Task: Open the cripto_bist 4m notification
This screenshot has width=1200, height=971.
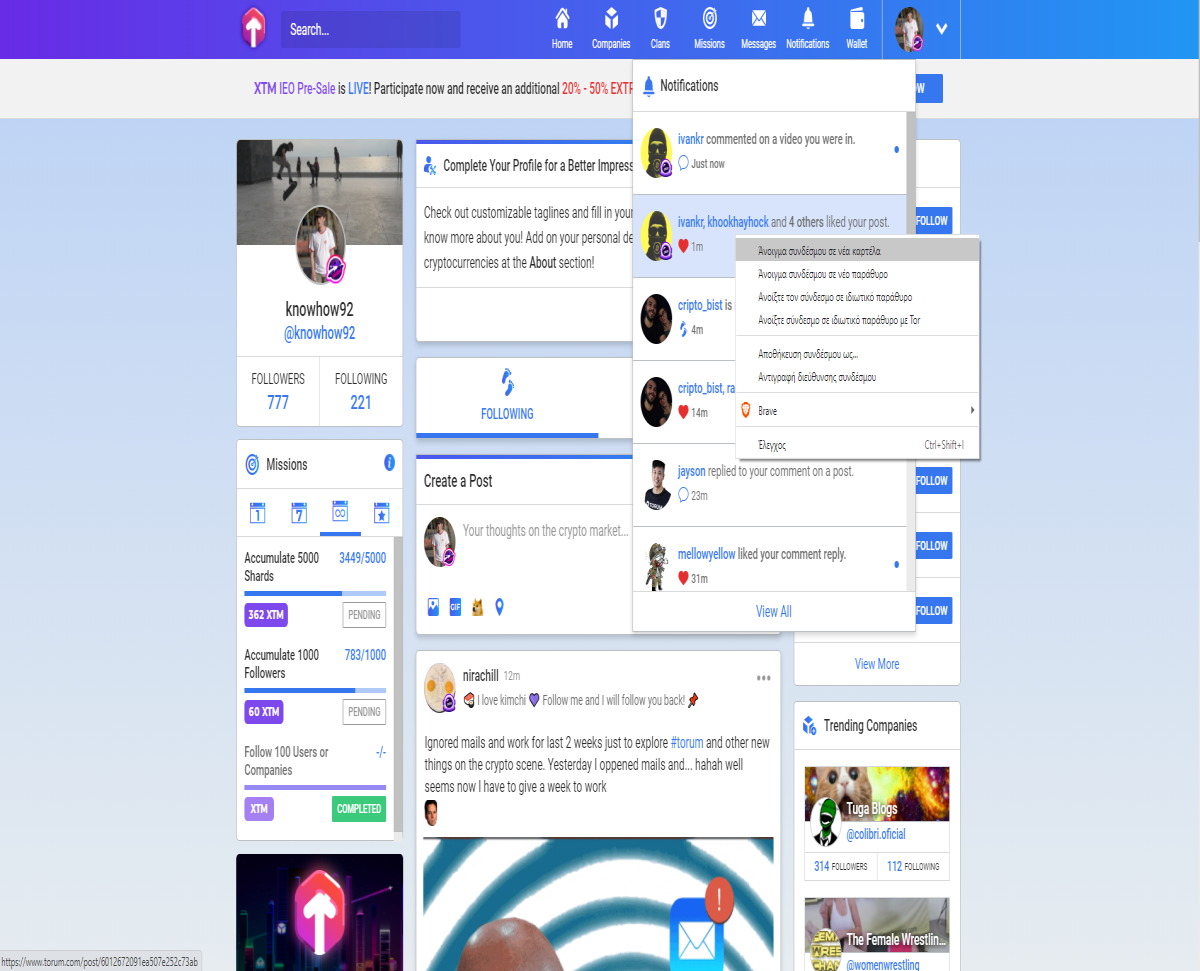Action: (x=684, y=319)
